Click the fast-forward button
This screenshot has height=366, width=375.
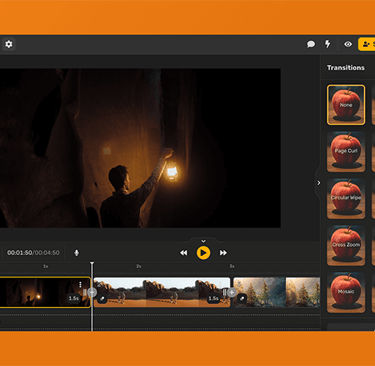point(223,253)
